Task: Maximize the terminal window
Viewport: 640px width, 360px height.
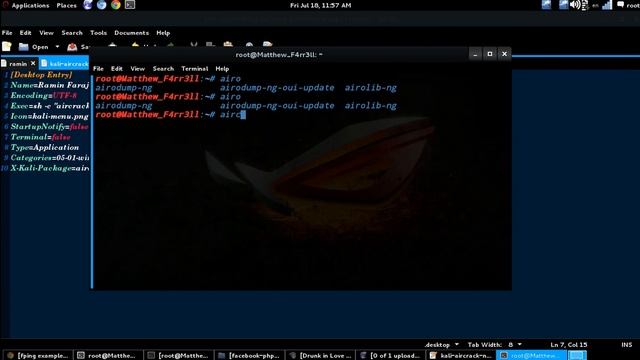Action: coord(490,54)
